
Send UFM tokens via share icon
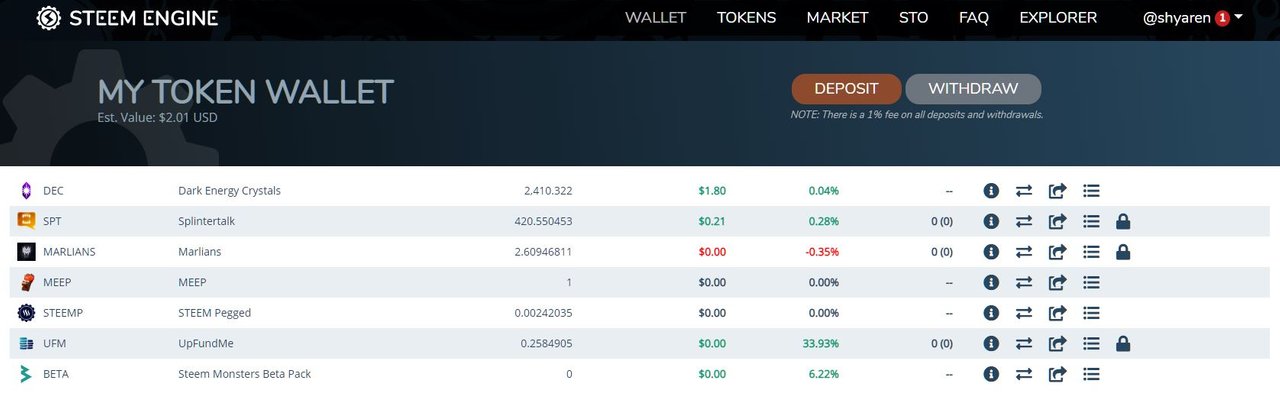[1058, 344]
